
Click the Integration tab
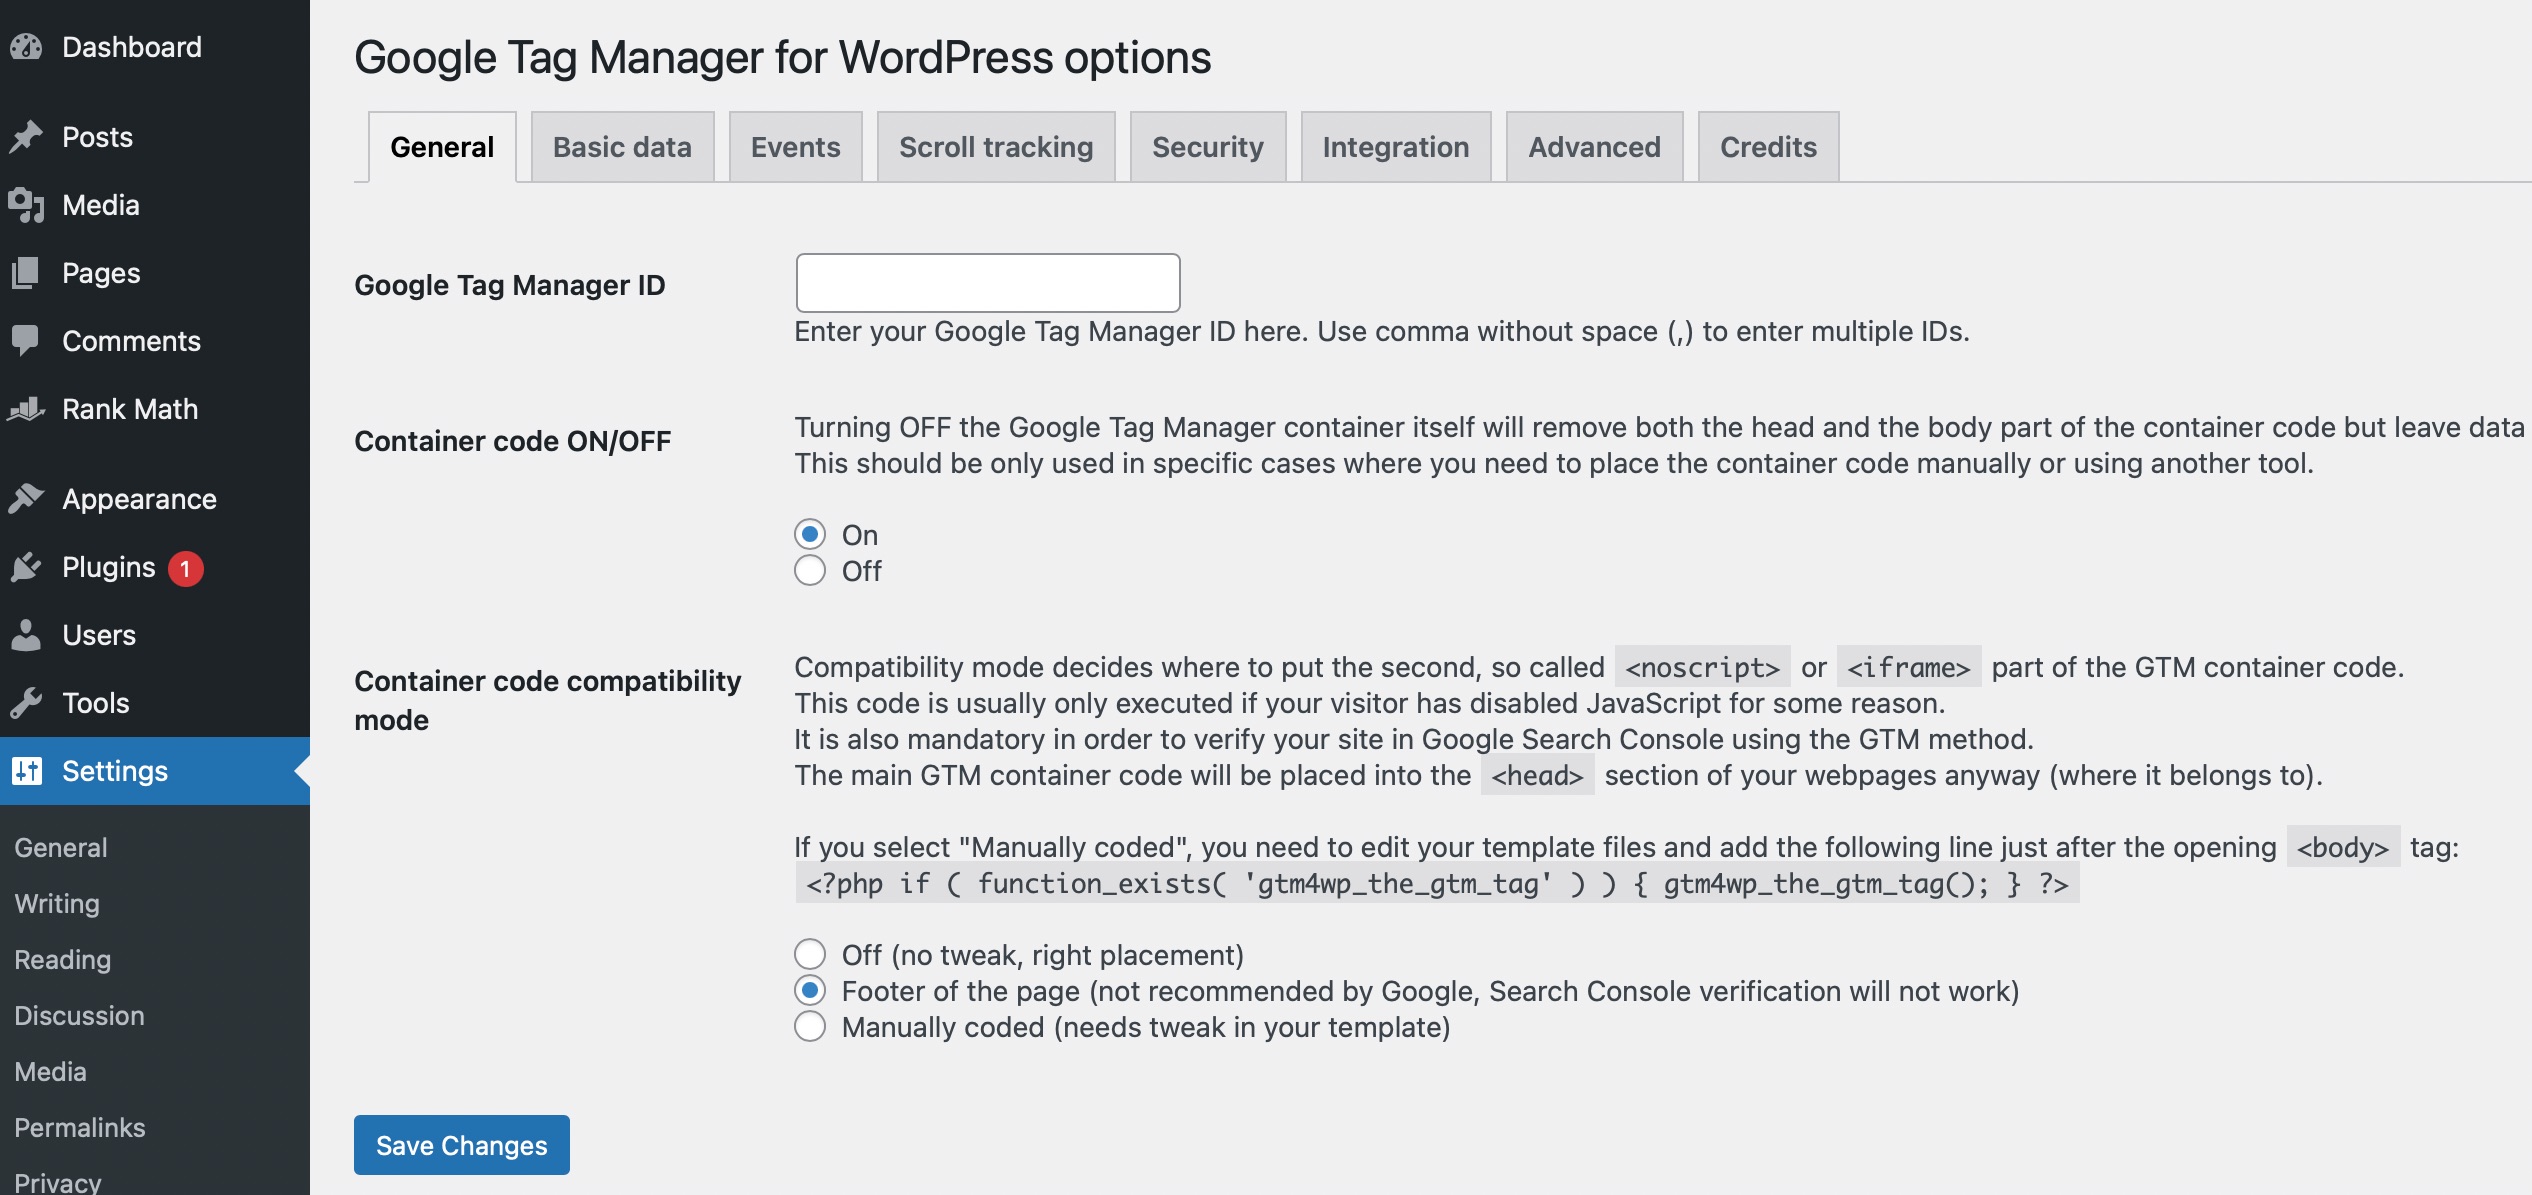coord(1395,145)
